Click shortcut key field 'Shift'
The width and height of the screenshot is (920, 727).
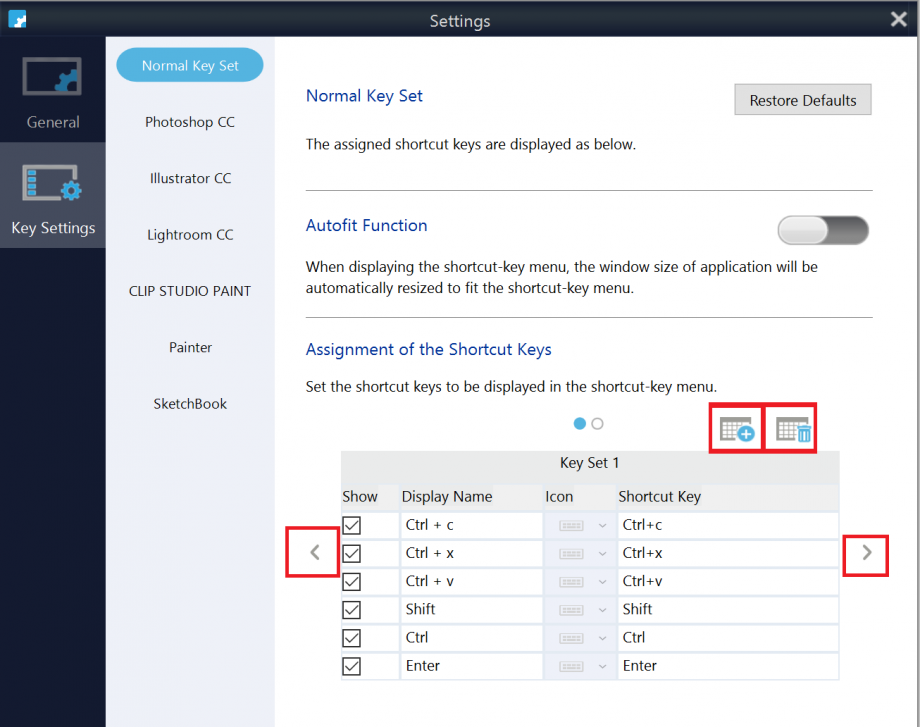point(728,610)
